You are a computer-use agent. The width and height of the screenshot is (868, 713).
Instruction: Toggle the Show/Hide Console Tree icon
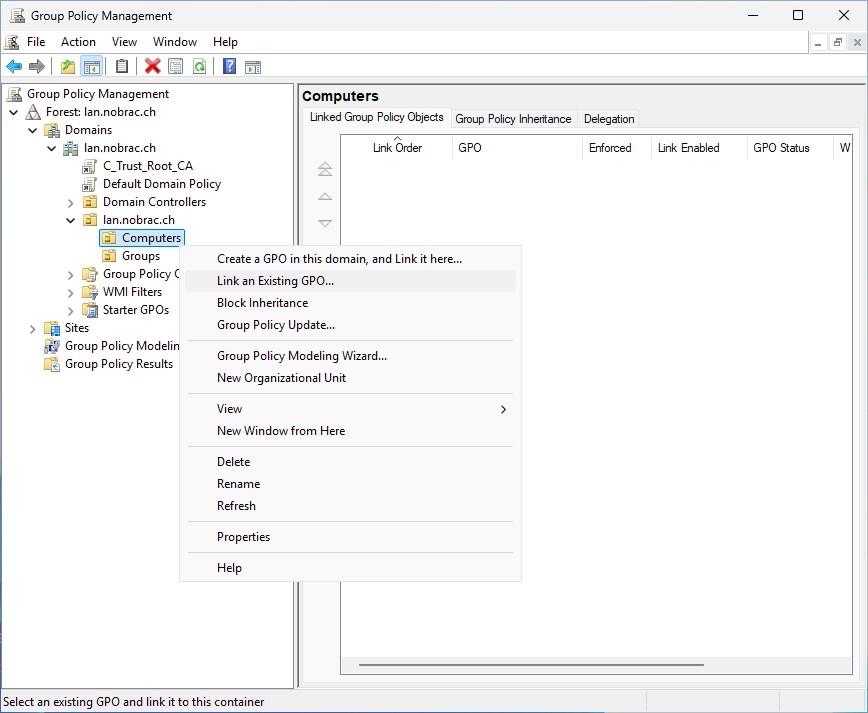click(x=92, y=67)
